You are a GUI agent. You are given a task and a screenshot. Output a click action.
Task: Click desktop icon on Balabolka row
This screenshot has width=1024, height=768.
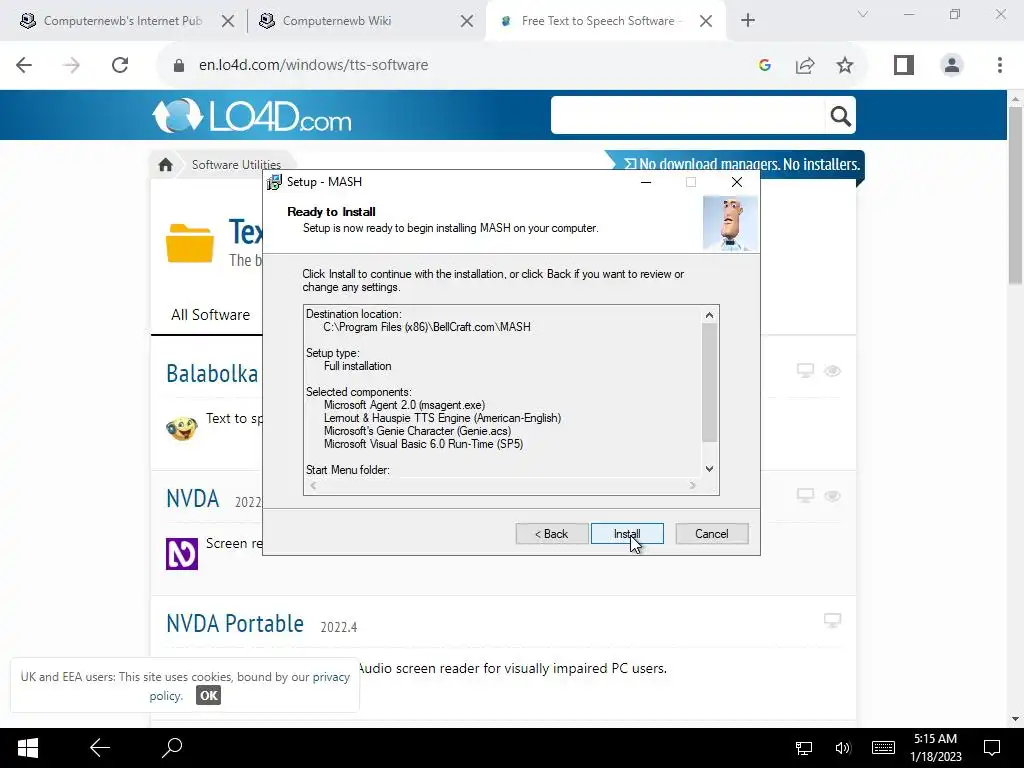805,371
